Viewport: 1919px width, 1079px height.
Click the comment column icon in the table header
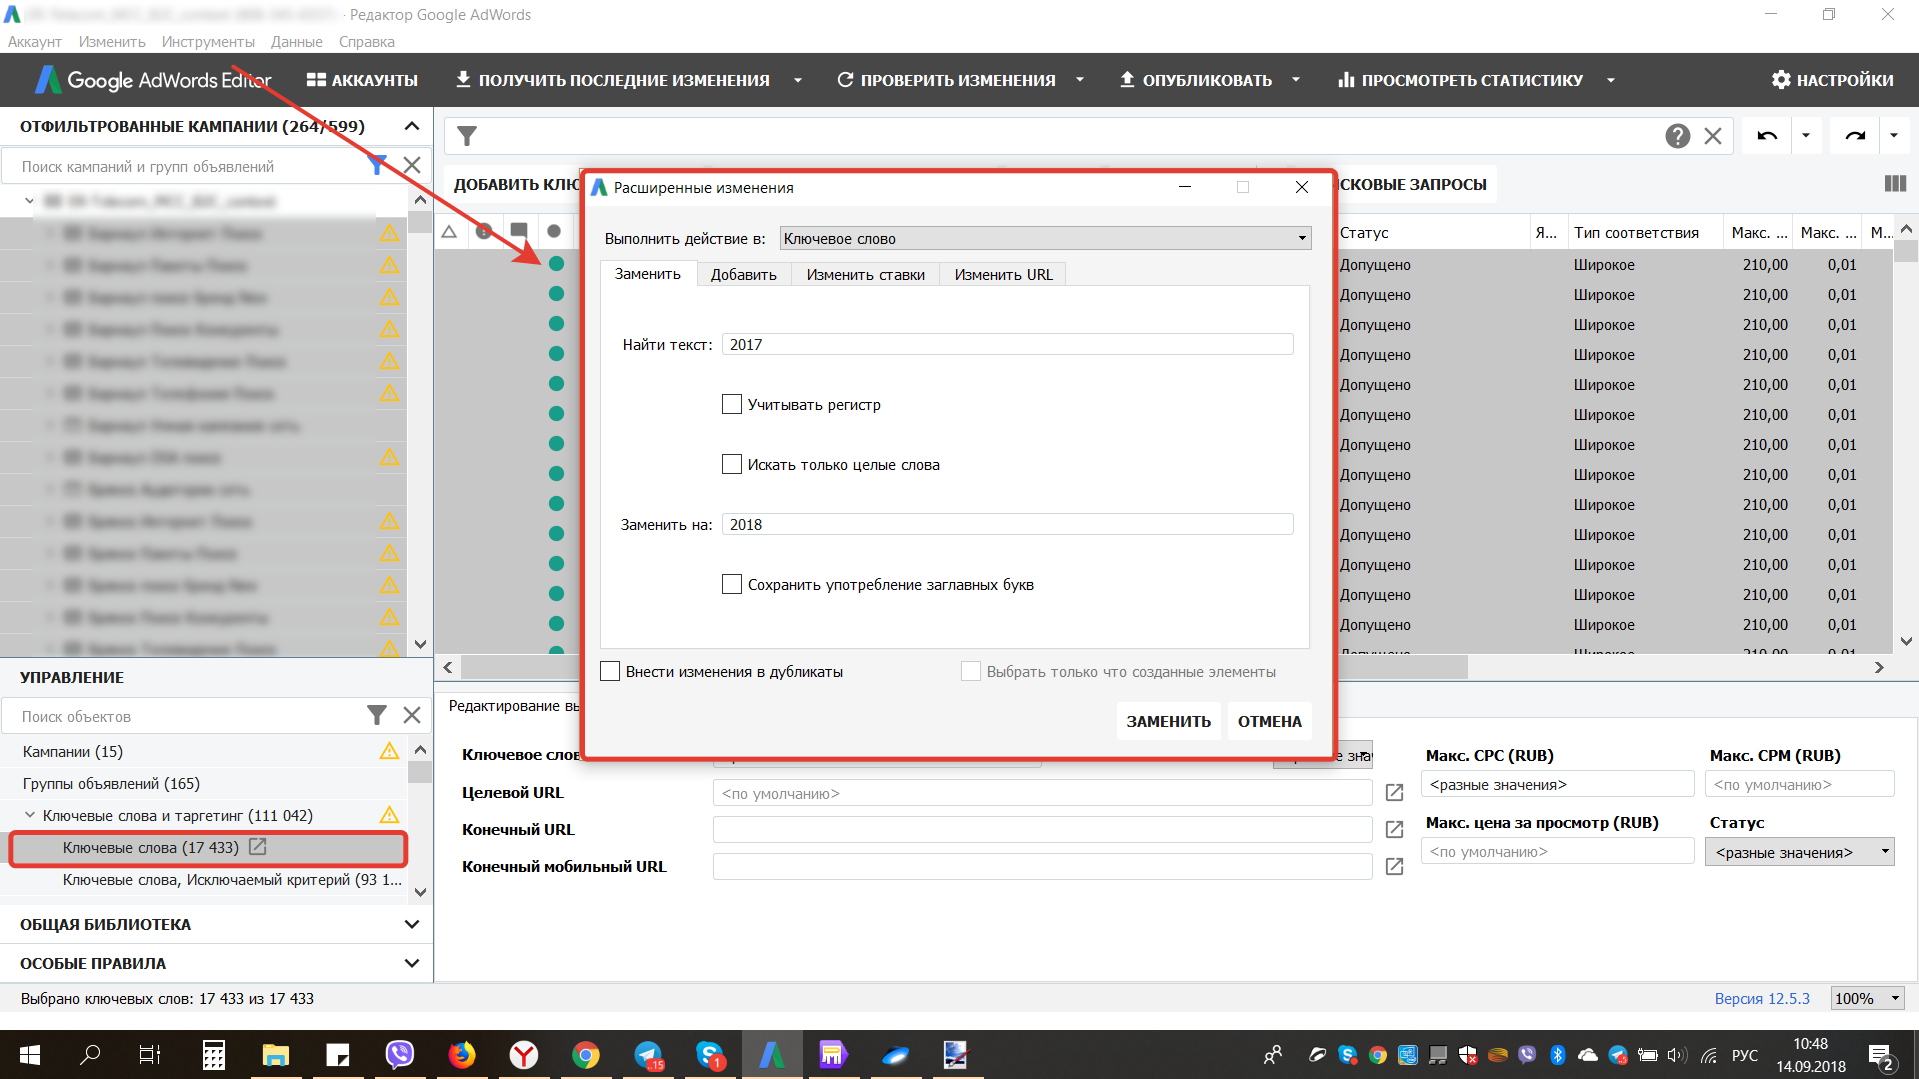(x=519, y=231)
